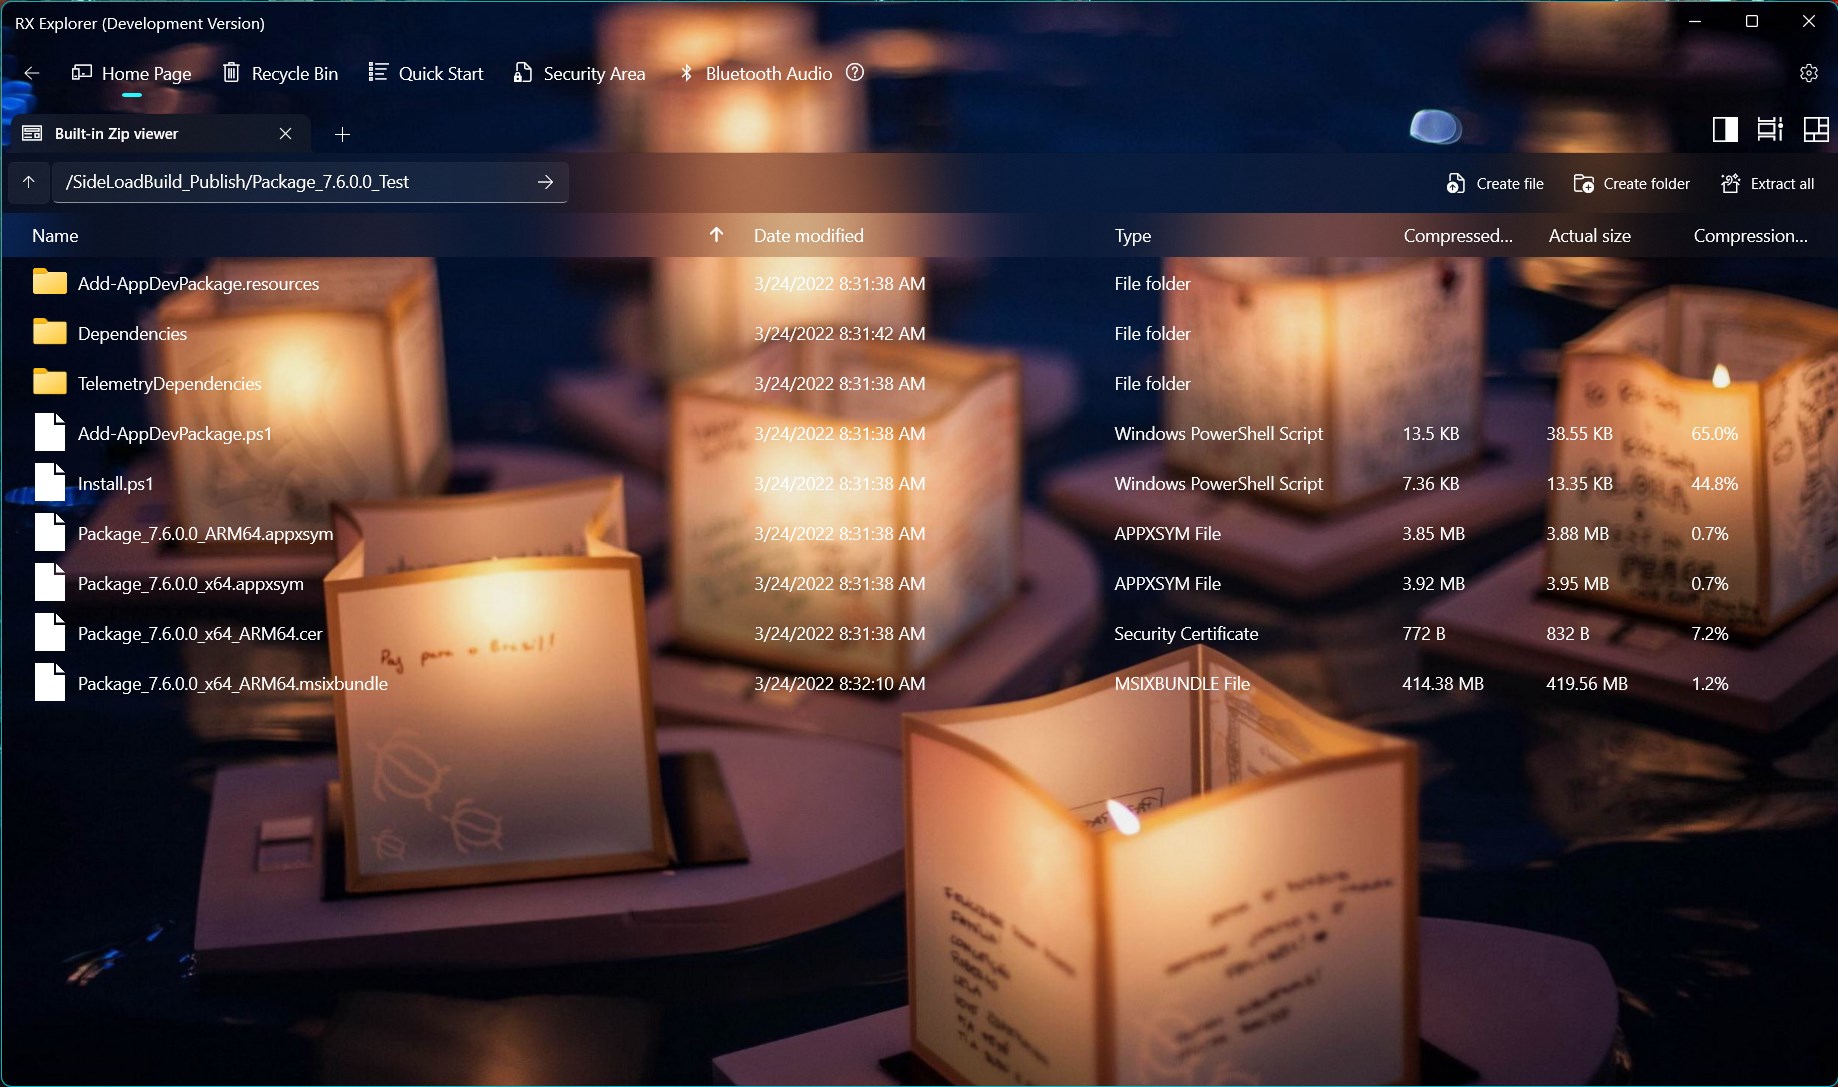Add a new tab with plus button
Image resolution: width=1838 pixels, height=1087 pixels.
(x=342, y=134)
